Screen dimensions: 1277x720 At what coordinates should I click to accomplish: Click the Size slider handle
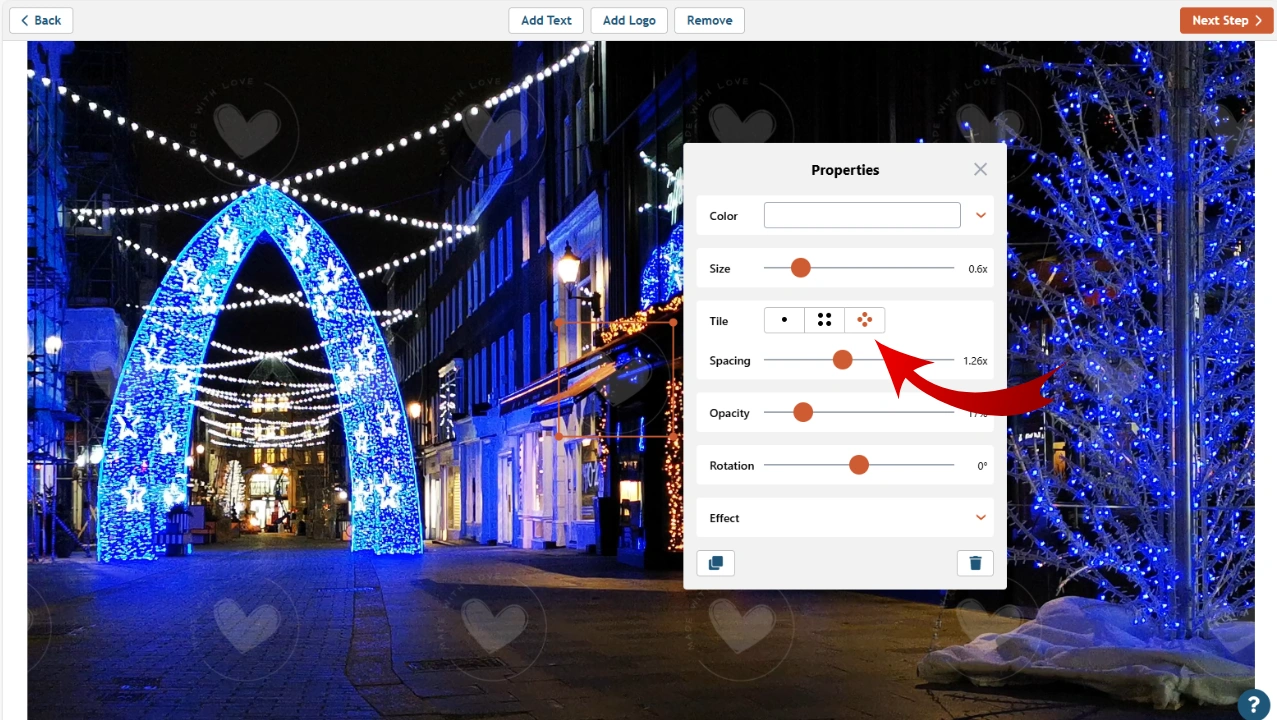coord(800,267)
